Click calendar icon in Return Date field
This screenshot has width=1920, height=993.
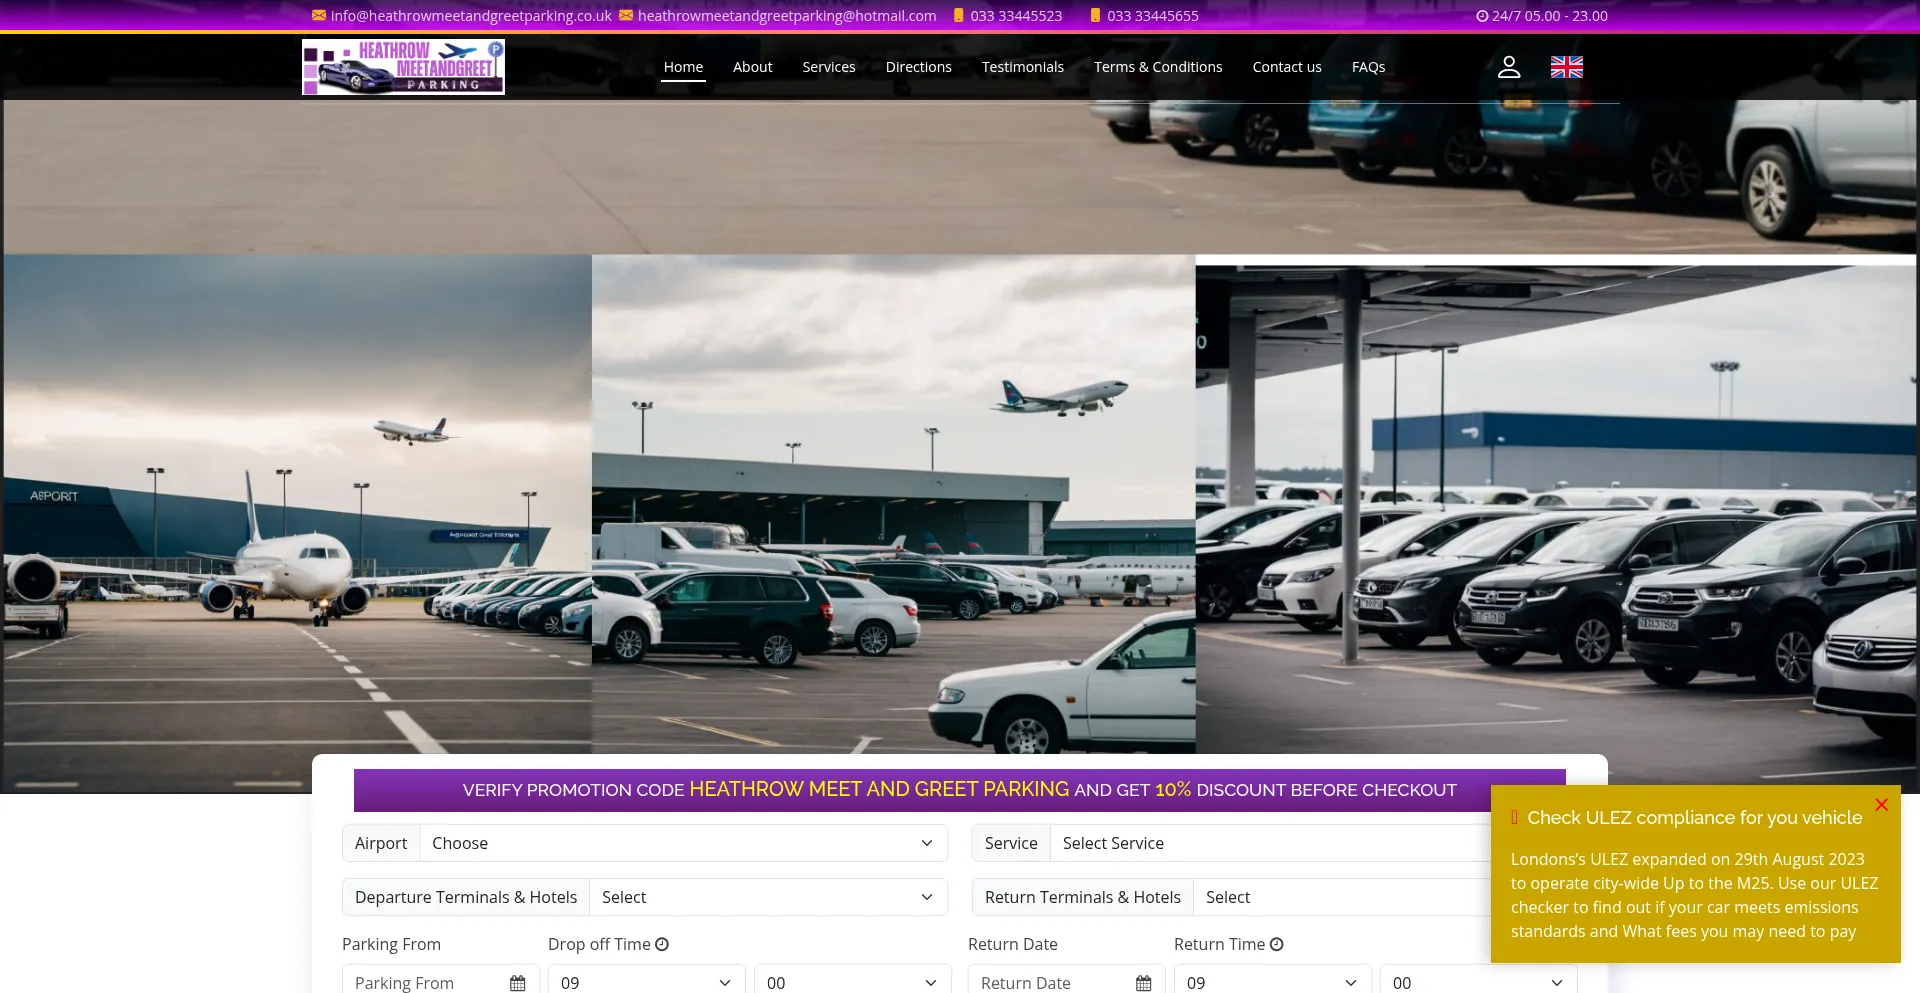click(1143, 983)
